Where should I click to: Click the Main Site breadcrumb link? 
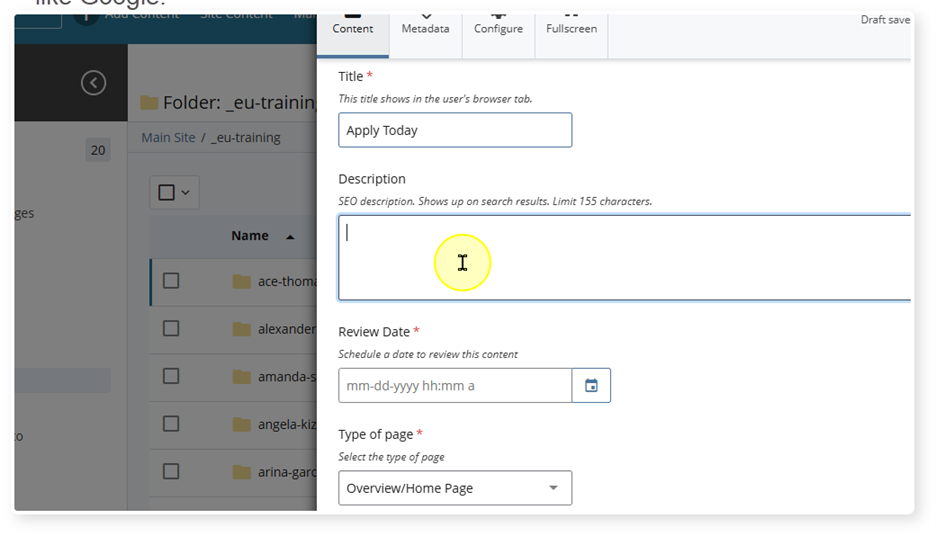pyautogui.click(x=168, y=137)
